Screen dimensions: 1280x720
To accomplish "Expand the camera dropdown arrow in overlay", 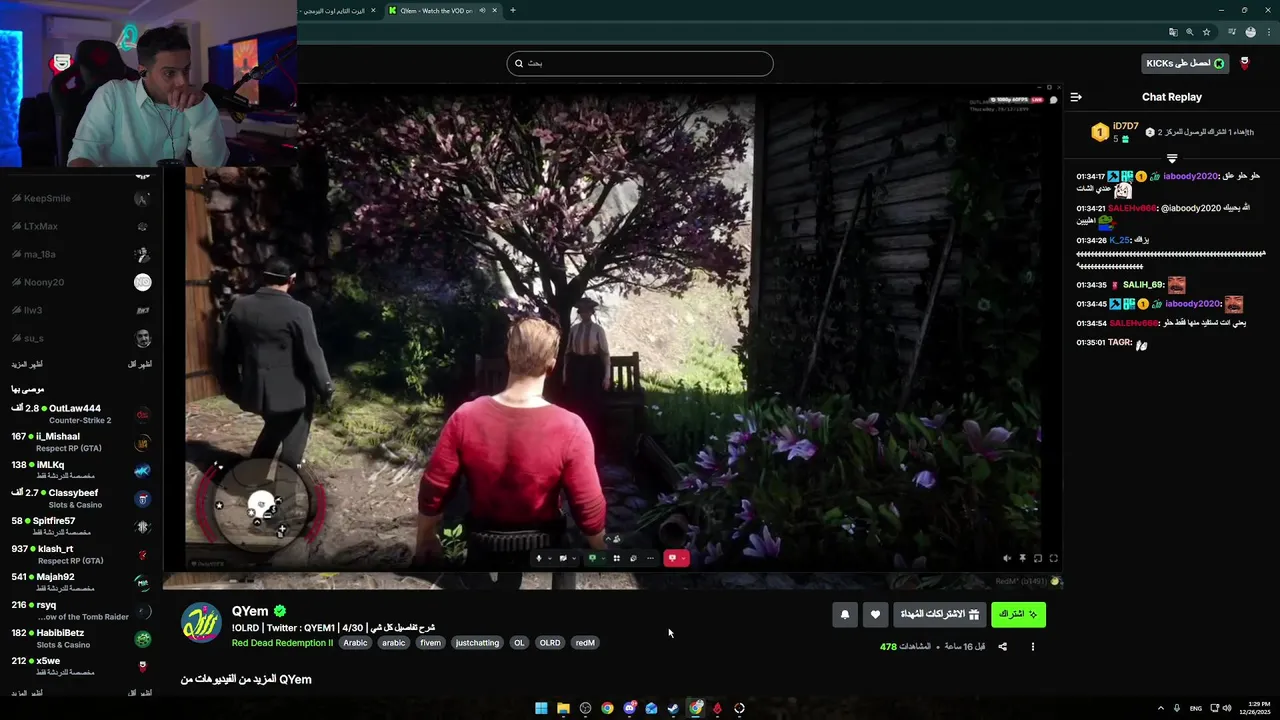I will point(574,558).
